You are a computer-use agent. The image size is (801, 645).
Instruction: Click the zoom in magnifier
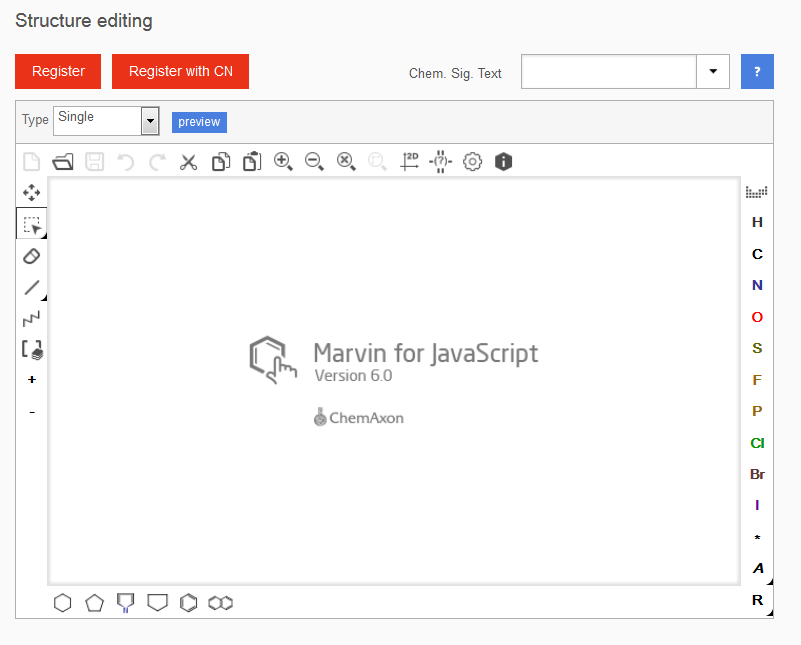pos(283,162)
